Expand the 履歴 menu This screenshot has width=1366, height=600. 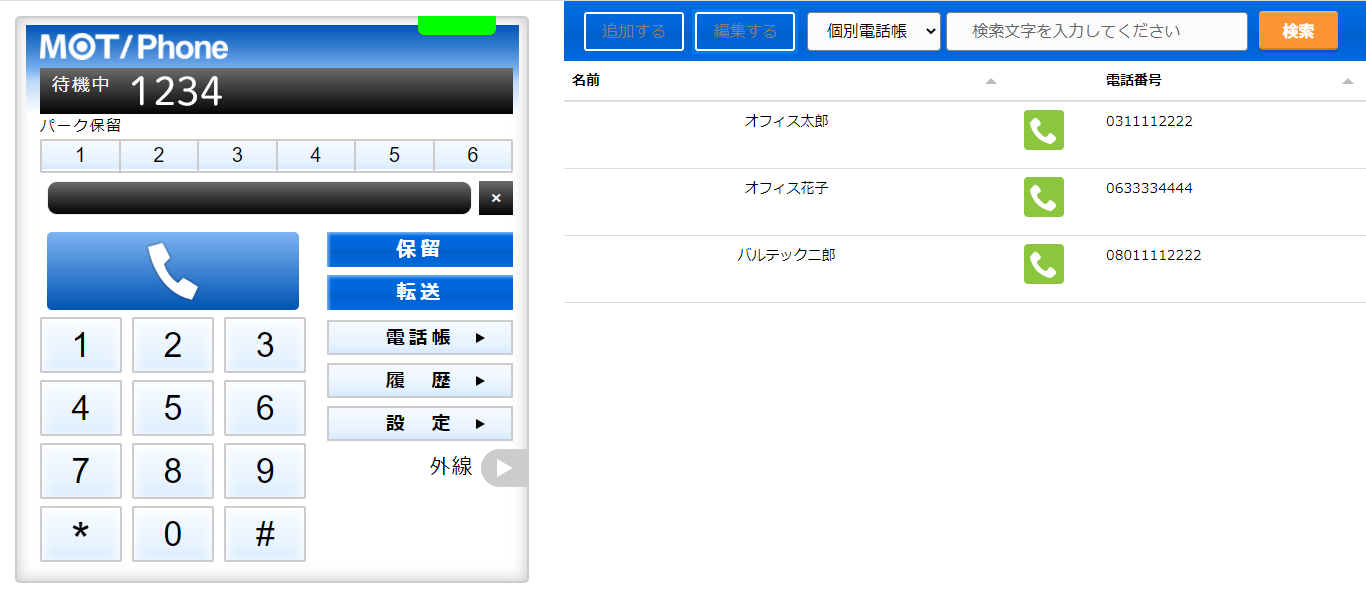419,381
